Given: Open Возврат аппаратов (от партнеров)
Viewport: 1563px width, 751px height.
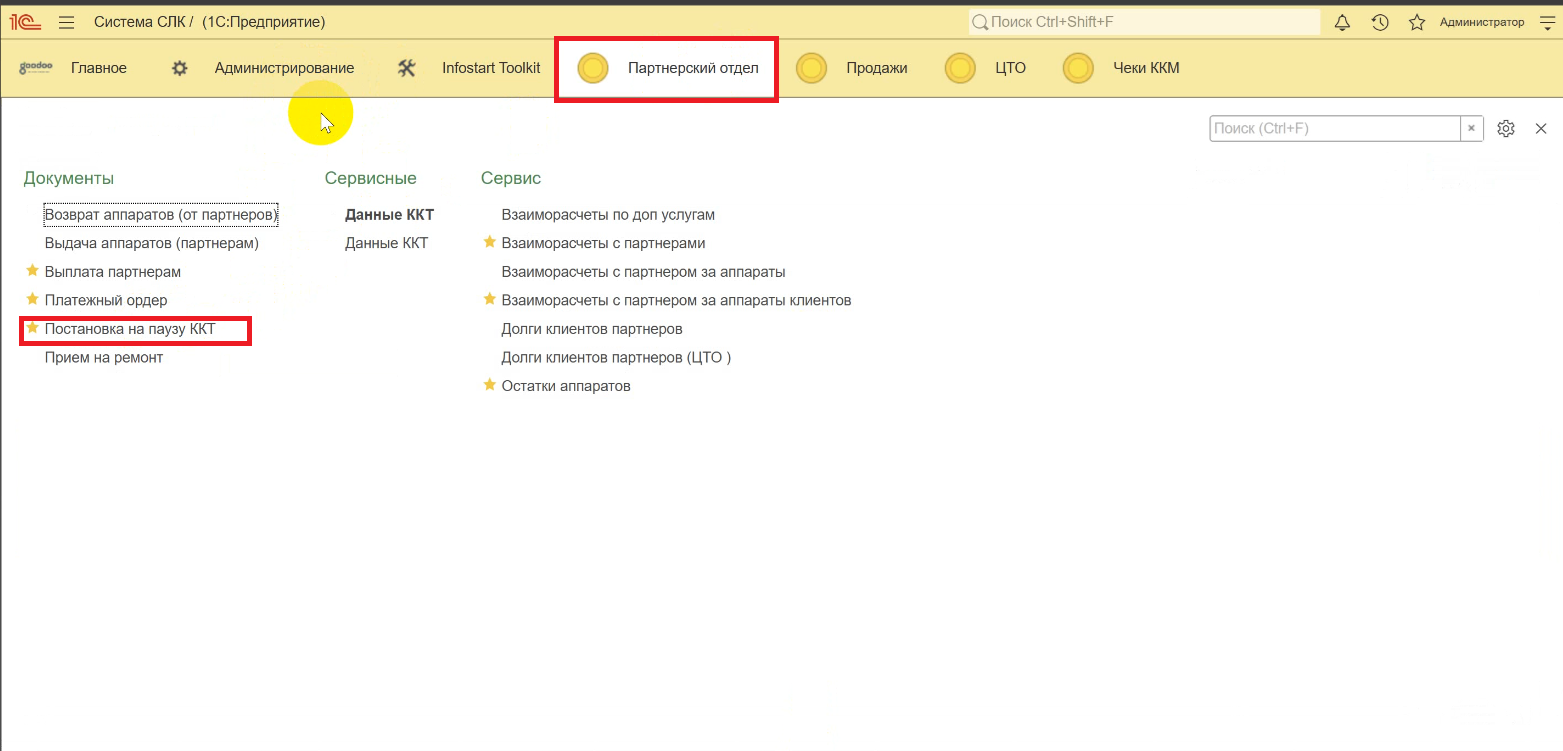Looking at the screenshot, I should [161, 215].
